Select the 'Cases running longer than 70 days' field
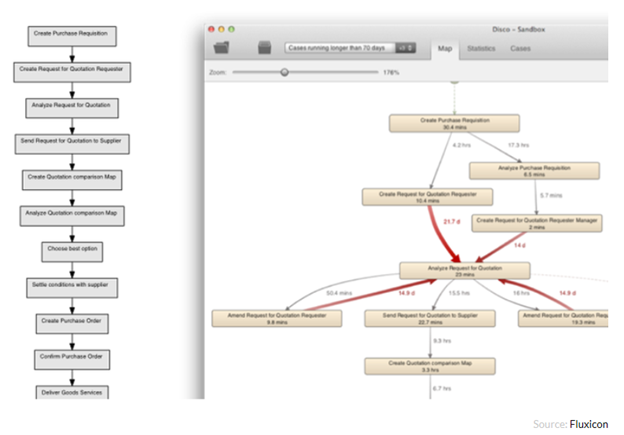Viewport: 624px width, 435px height. (x=340, y=48)
